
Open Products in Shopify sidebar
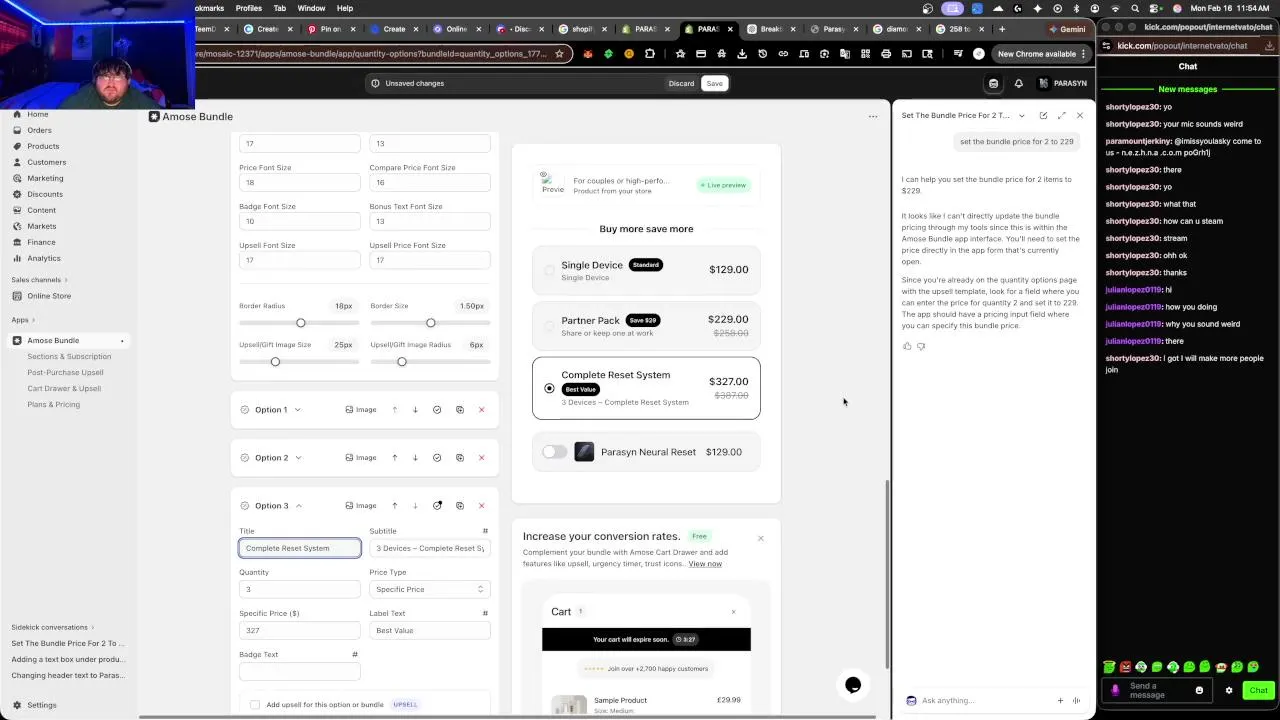click(43, 146)
